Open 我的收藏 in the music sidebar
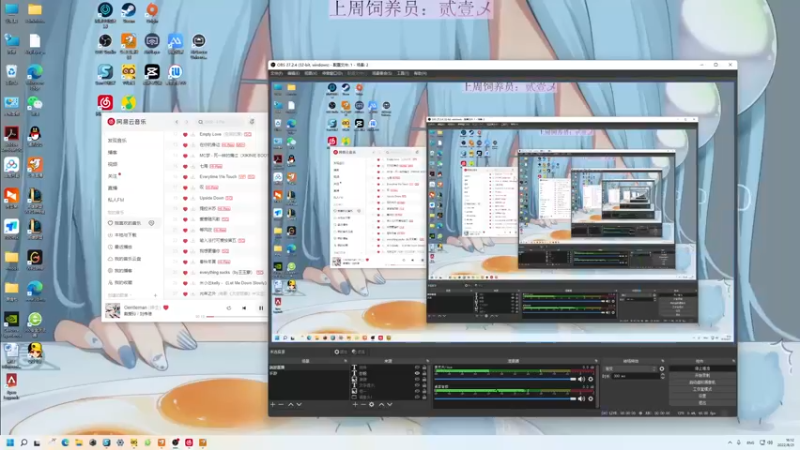 pyautogui.click(x=120, y=282)
